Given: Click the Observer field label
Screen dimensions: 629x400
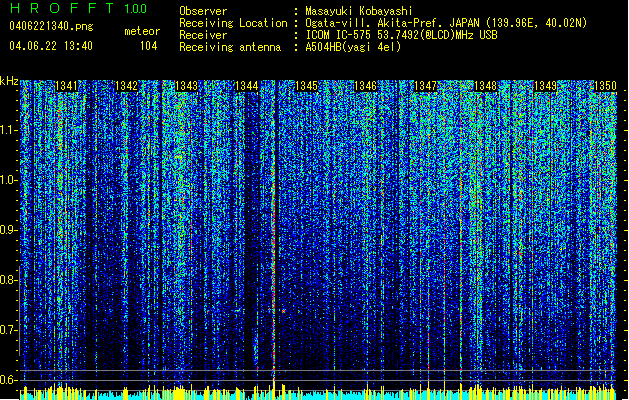Looking at the screenshot, I should 203,11.
